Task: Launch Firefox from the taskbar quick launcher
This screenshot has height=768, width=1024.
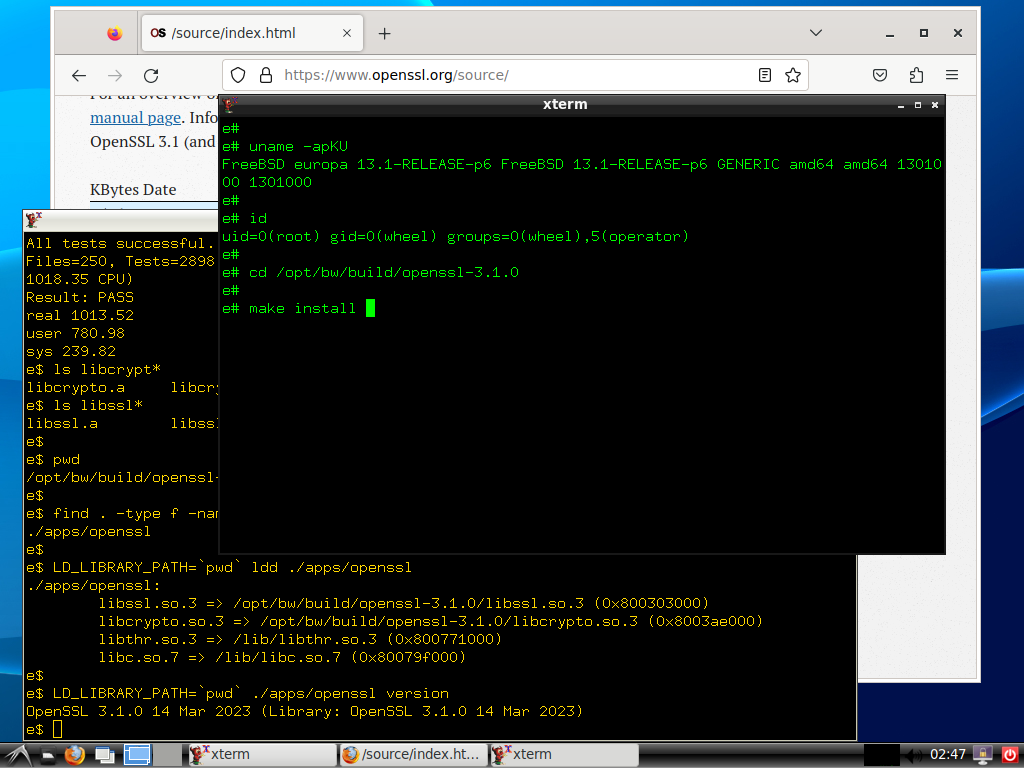Action: click(x=74, y=754)
